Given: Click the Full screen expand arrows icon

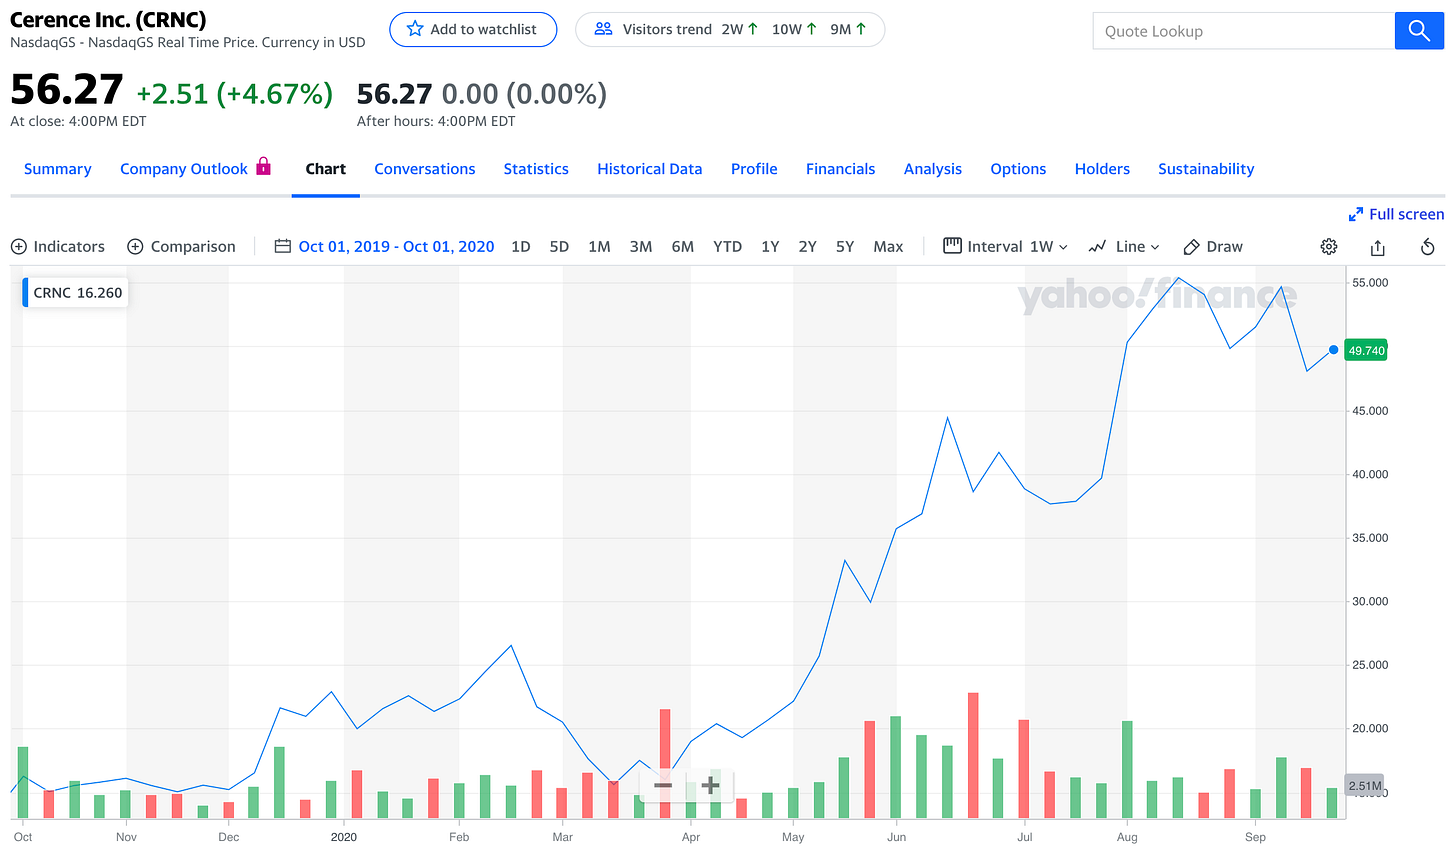Looking at the screenshot, I should pyautogui.click(x=1356, y=214).
